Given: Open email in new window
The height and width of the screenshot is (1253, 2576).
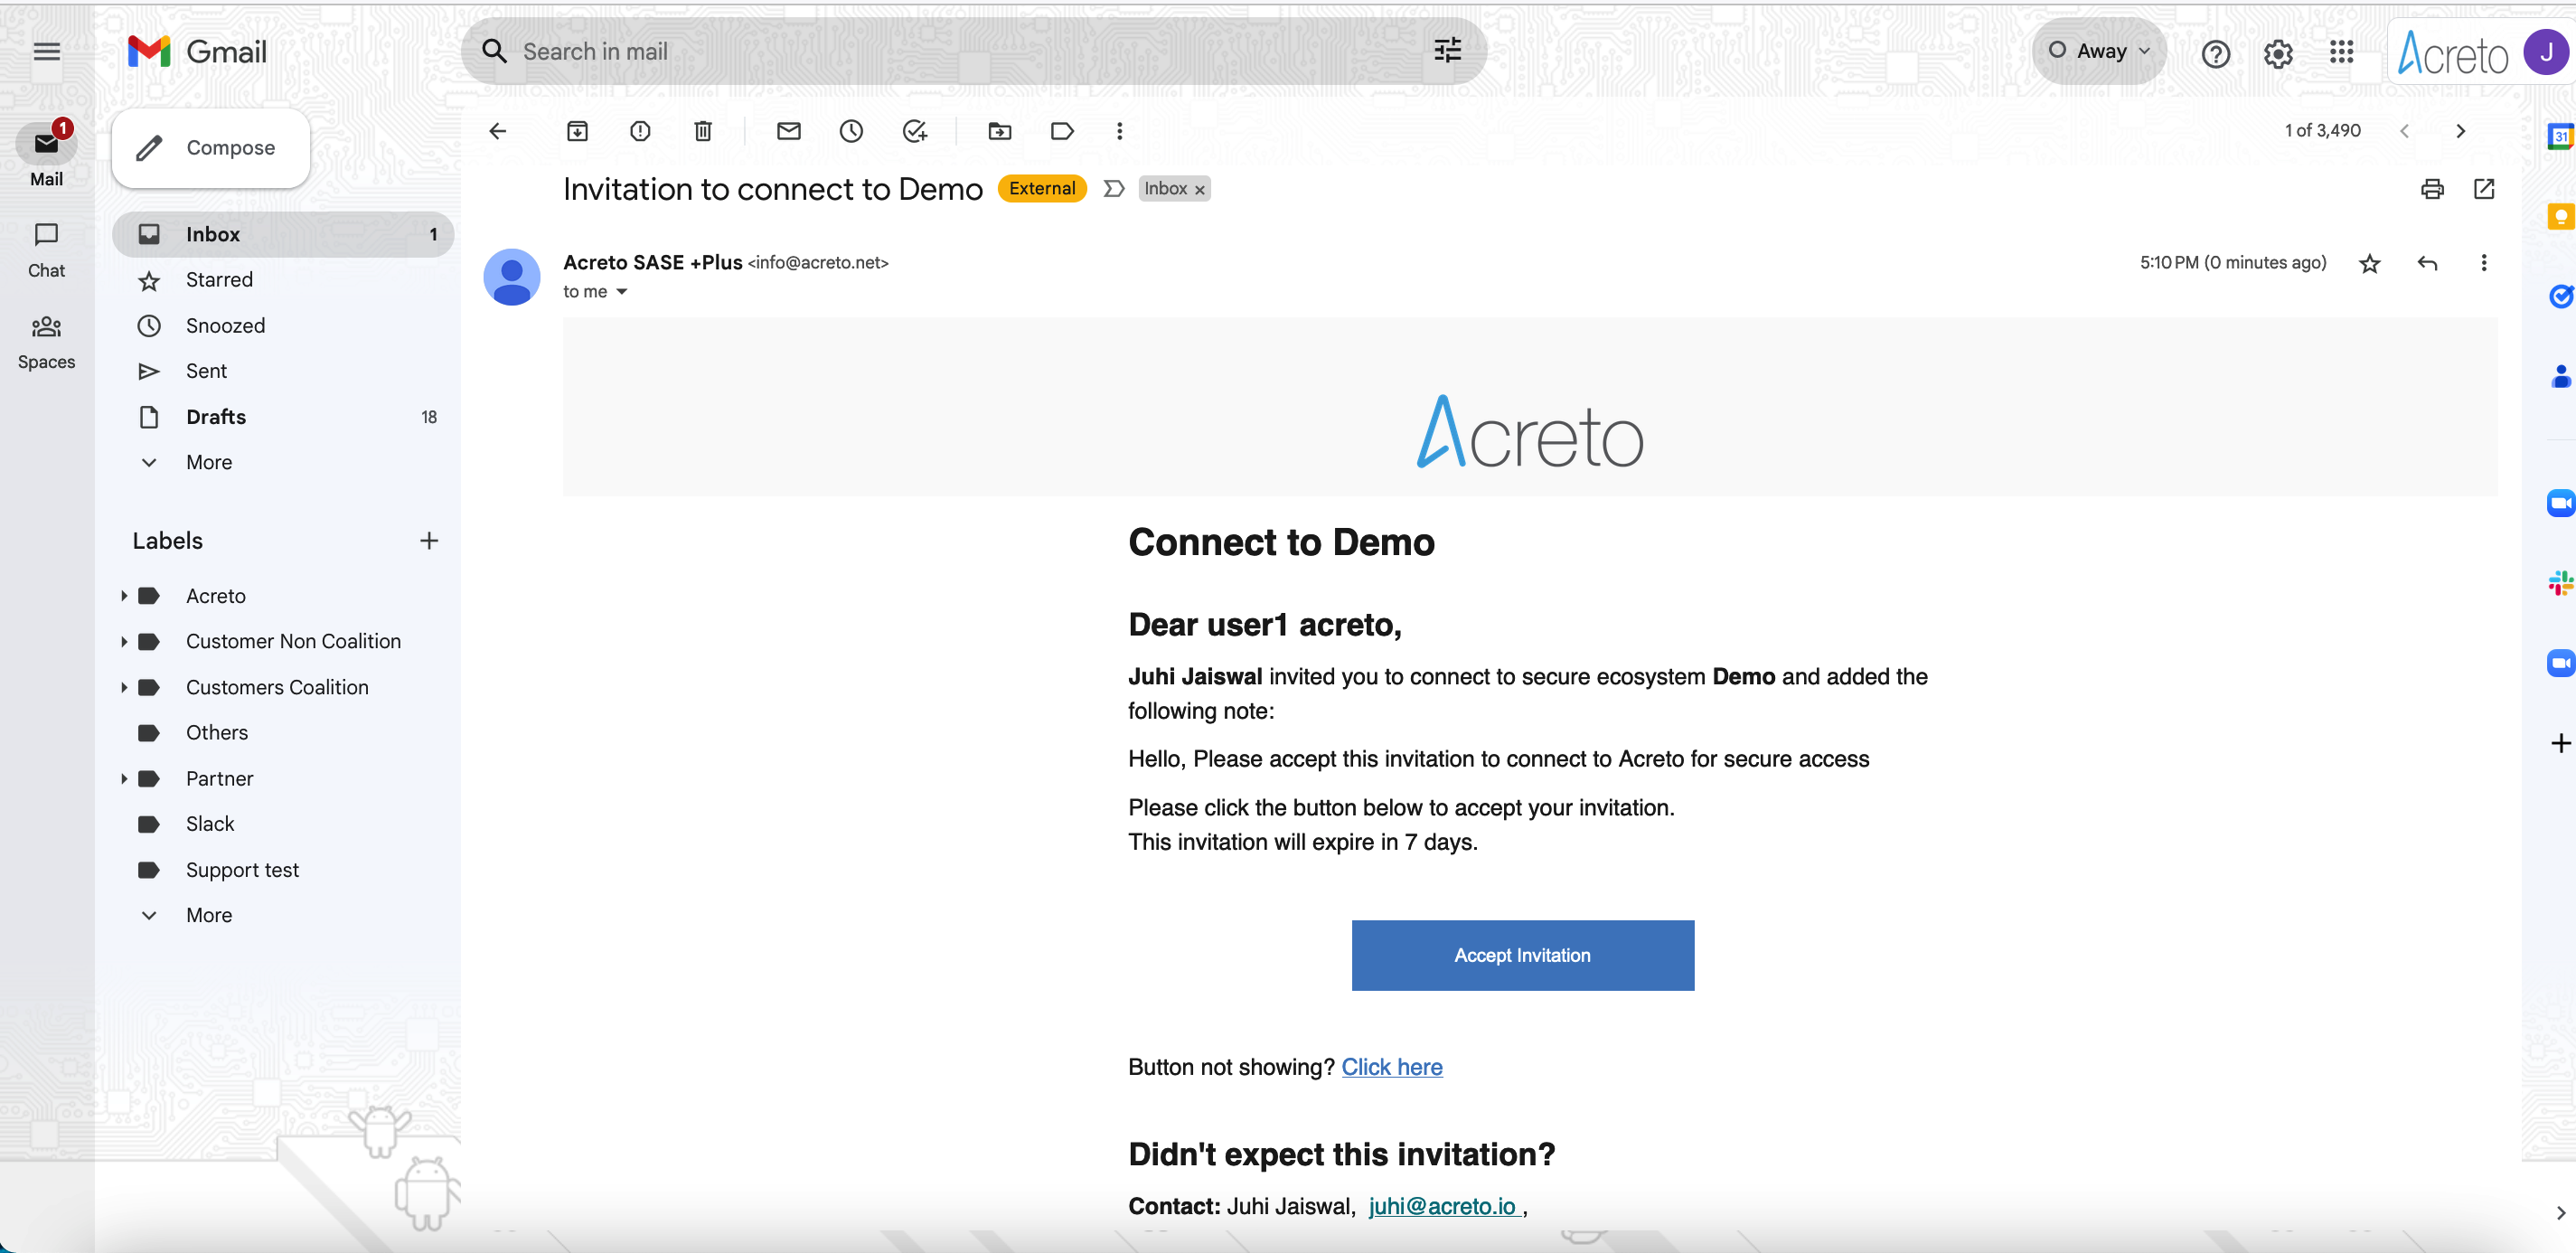Looking at the screenshot, I should pos(2484,189).
